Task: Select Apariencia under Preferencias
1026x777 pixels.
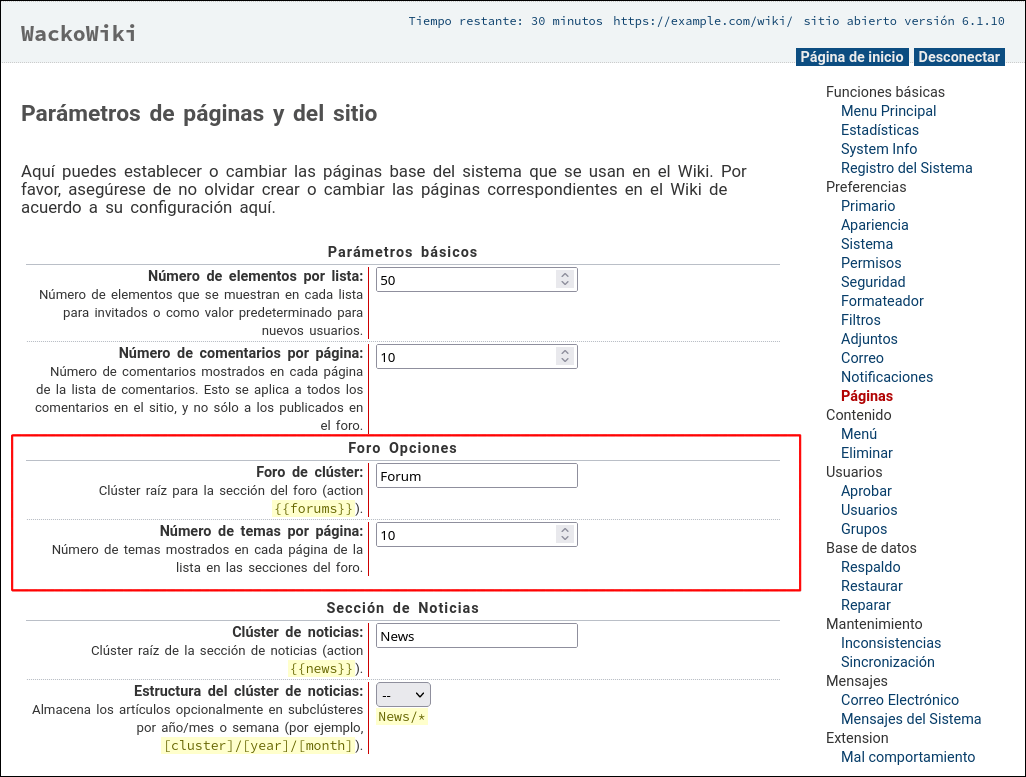Action: [x=874, y=225]
